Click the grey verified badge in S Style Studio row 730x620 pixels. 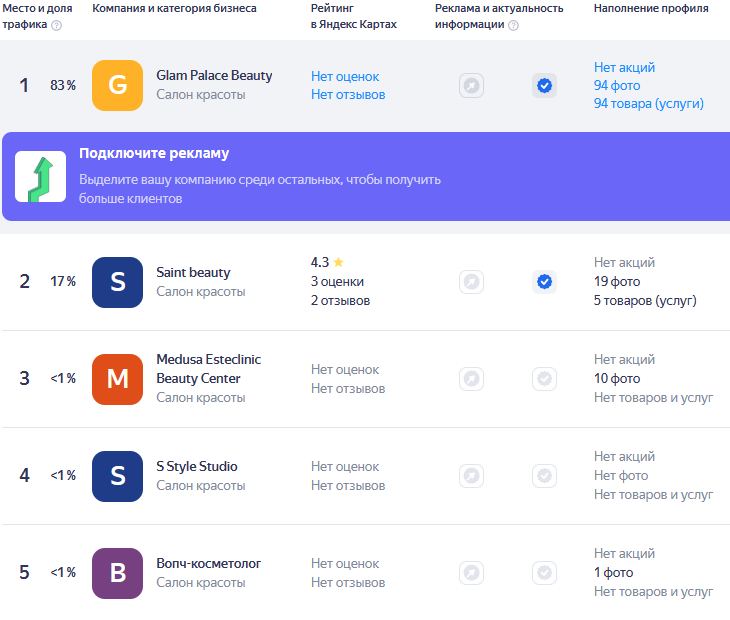click(545, 476)
